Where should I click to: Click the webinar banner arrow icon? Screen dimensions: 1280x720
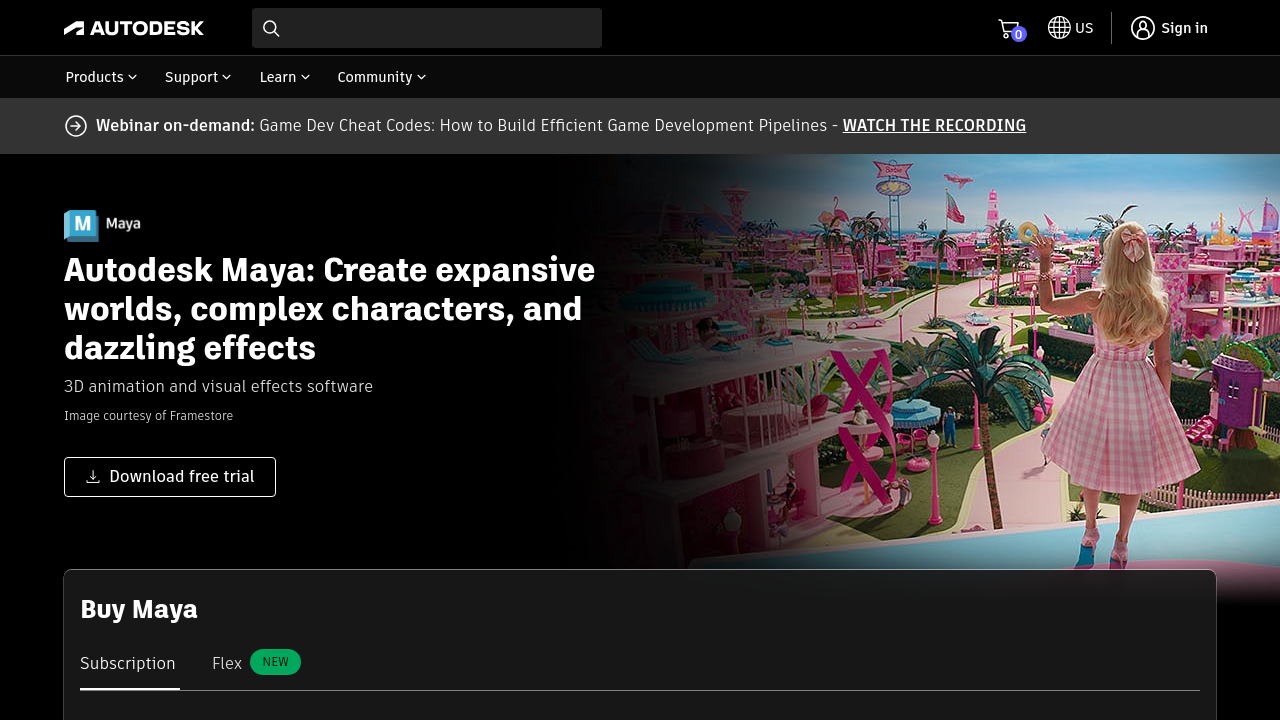point(76,126)
